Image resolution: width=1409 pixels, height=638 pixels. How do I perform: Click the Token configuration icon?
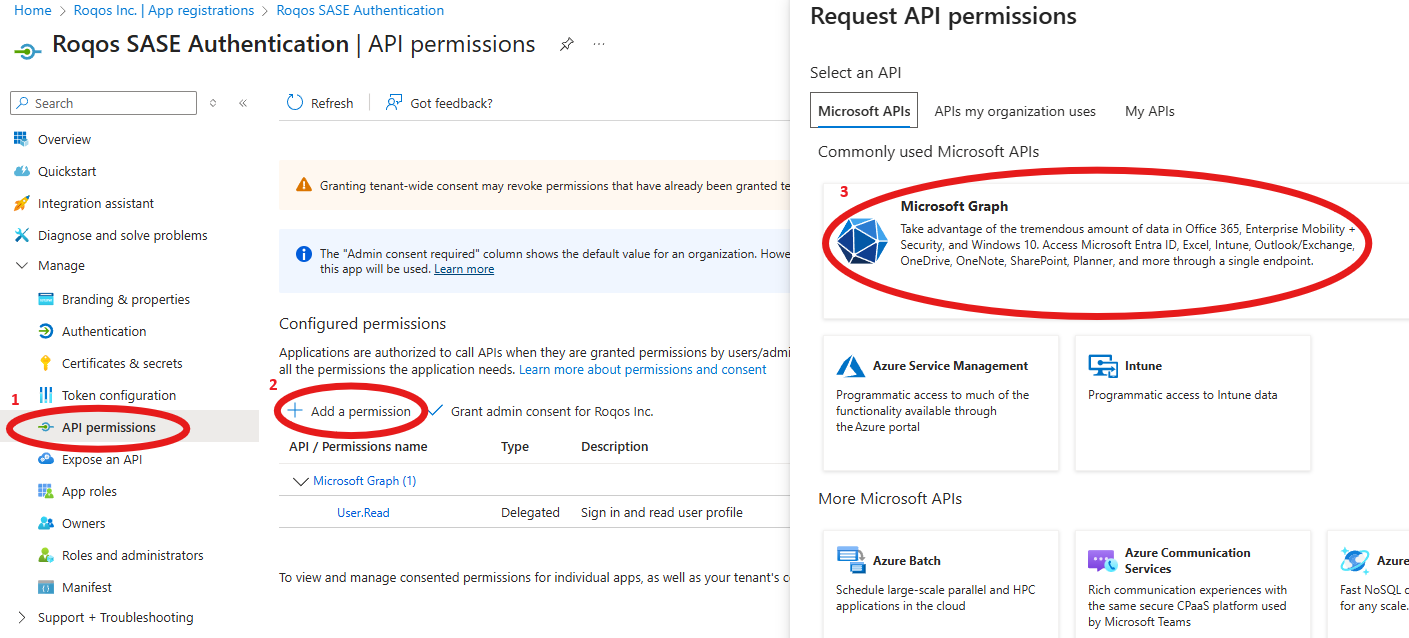click(45, 395)
